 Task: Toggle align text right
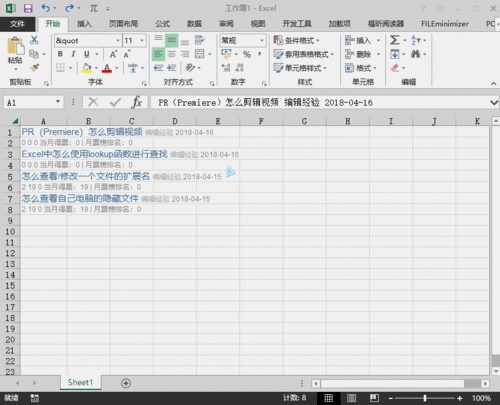[185, 54]
